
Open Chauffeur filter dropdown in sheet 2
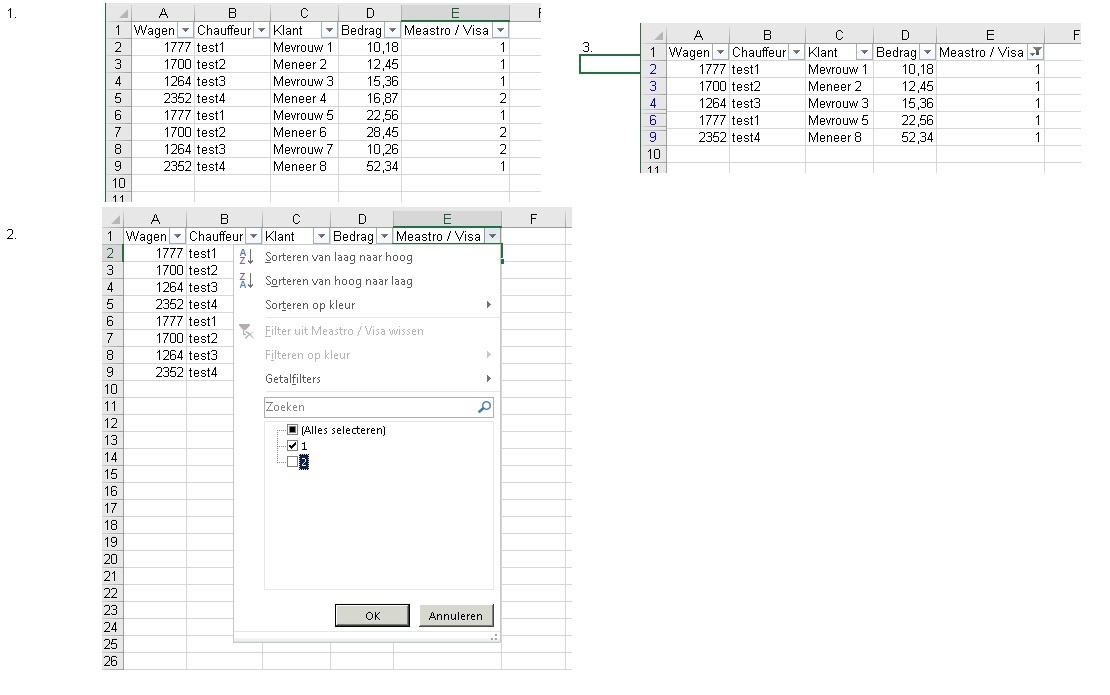point(253,236)
